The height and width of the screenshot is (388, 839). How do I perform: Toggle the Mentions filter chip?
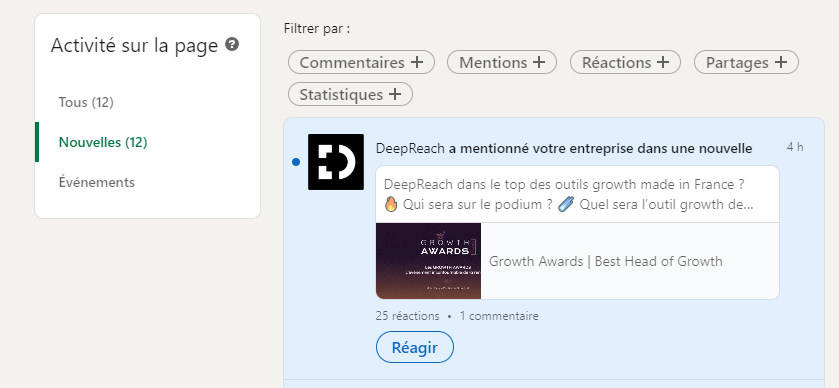pos(502,62)
